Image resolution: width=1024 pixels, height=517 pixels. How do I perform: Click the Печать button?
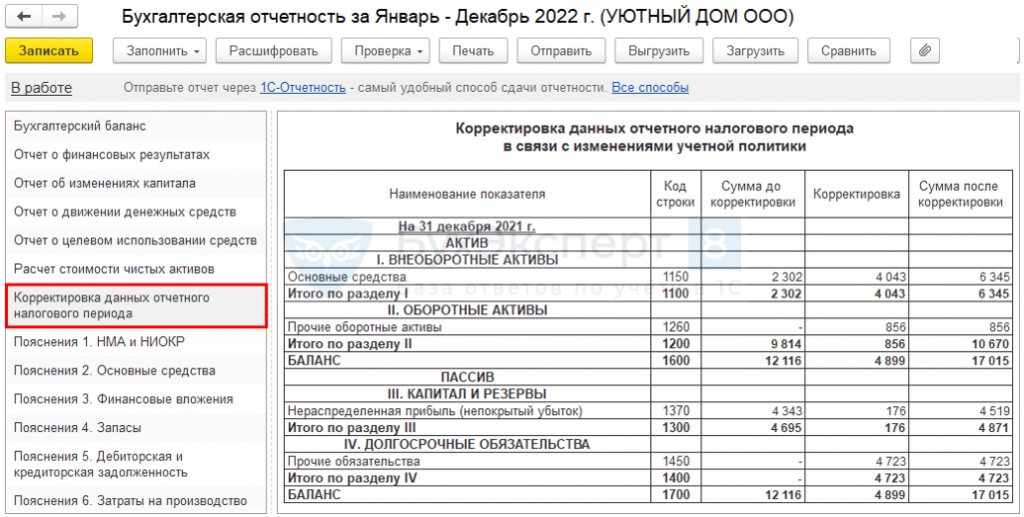(473, 51)
